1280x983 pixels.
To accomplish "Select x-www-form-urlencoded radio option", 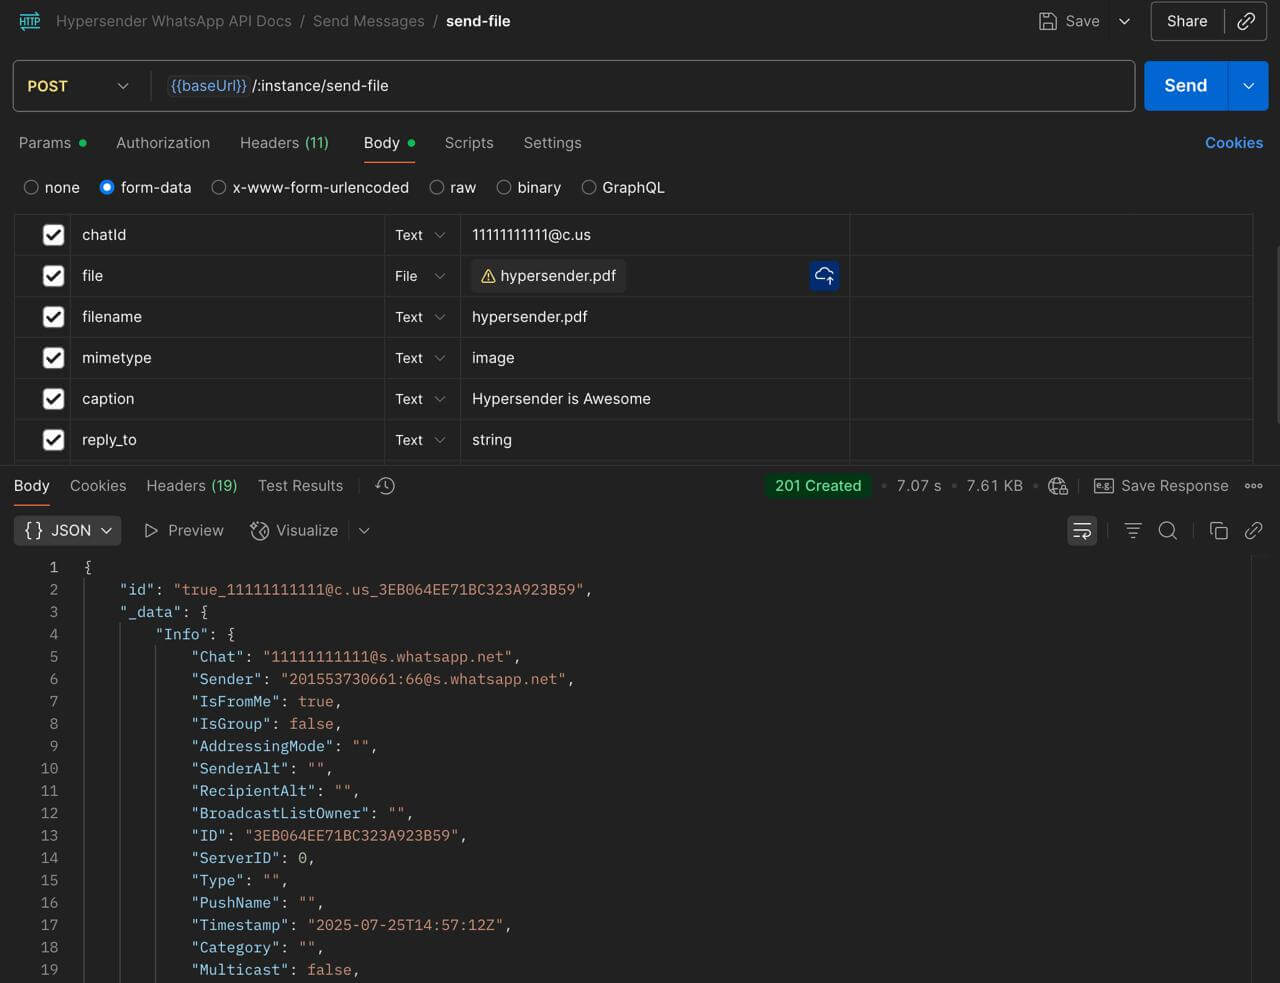I will click(x=218, y=187).
